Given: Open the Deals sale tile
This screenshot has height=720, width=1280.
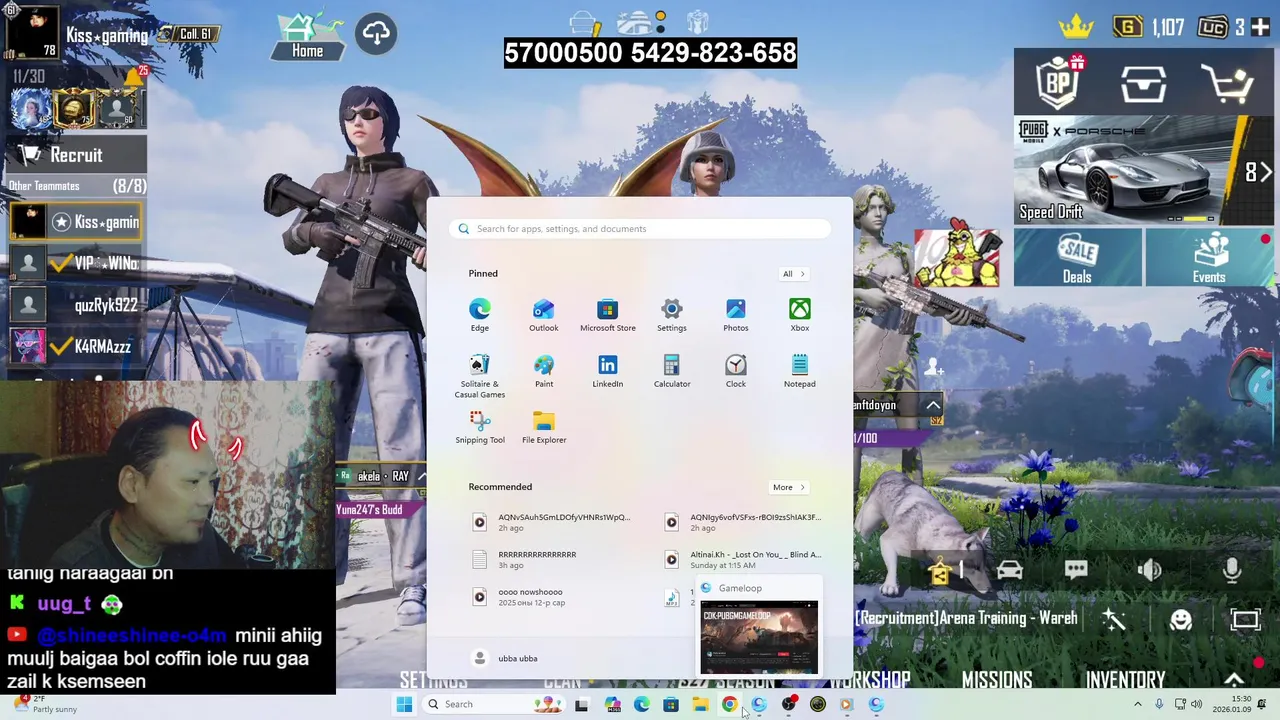Looking at the screenshot, I should click(x=1078, y=258).
